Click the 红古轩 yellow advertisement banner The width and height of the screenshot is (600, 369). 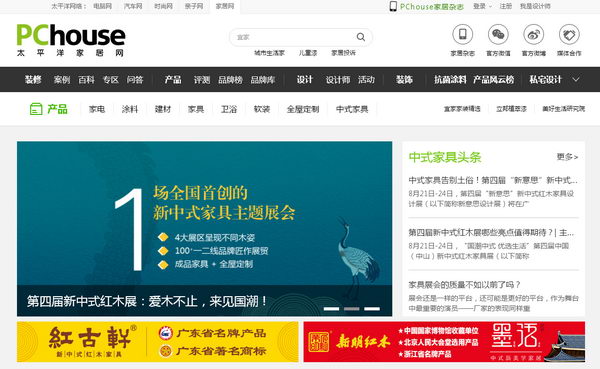(x=158, y=342)
